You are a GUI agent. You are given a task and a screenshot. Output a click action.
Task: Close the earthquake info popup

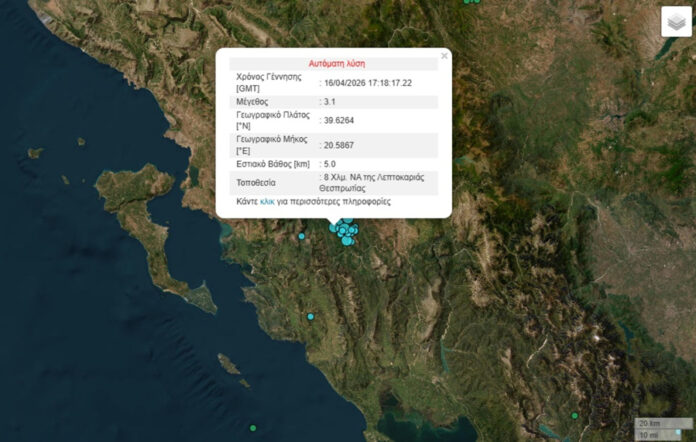tap(444, 56)
